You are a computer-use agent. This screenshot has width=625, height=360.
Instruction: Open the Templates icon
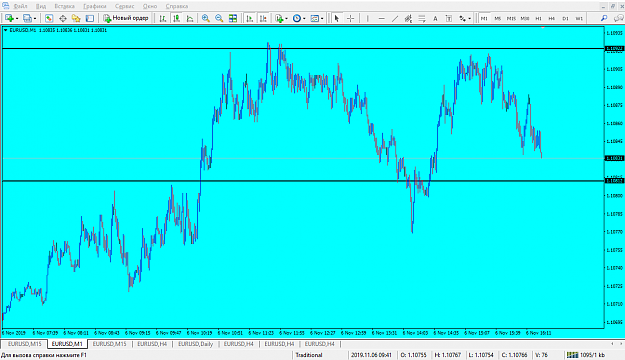(x=314, y=18)
